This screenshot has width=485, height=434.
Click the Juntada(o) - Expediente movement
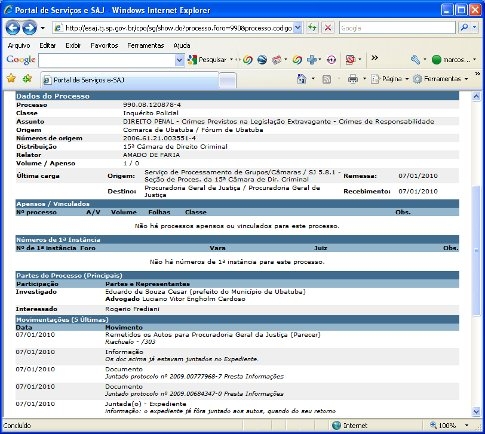146,404
